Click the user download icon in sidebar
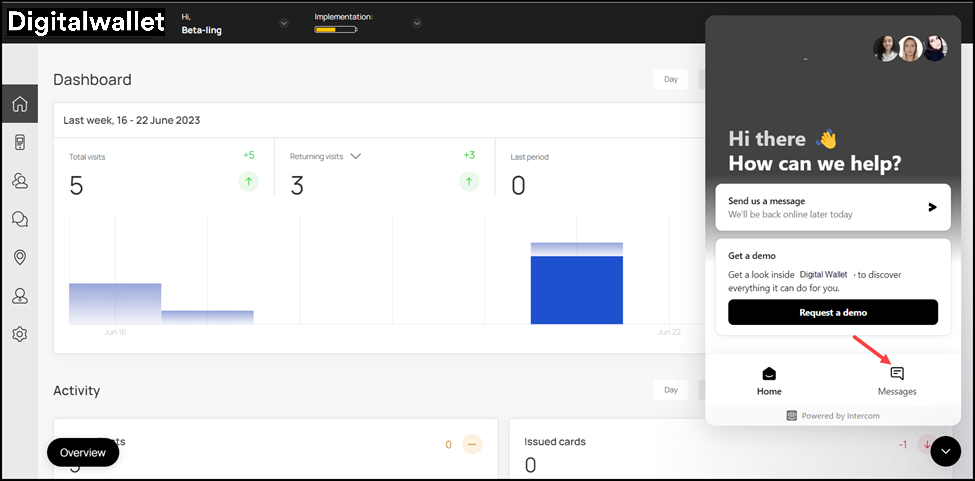 pos(19,296)
